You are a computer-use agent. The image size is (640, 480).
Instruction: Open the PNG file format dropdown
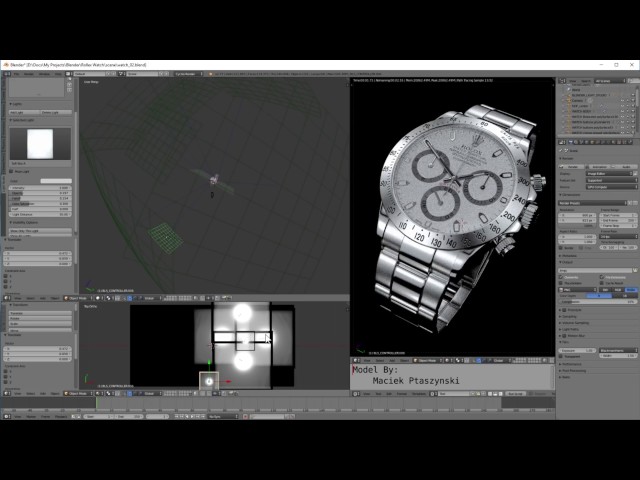pyautogui.click(x=577, y=290)
